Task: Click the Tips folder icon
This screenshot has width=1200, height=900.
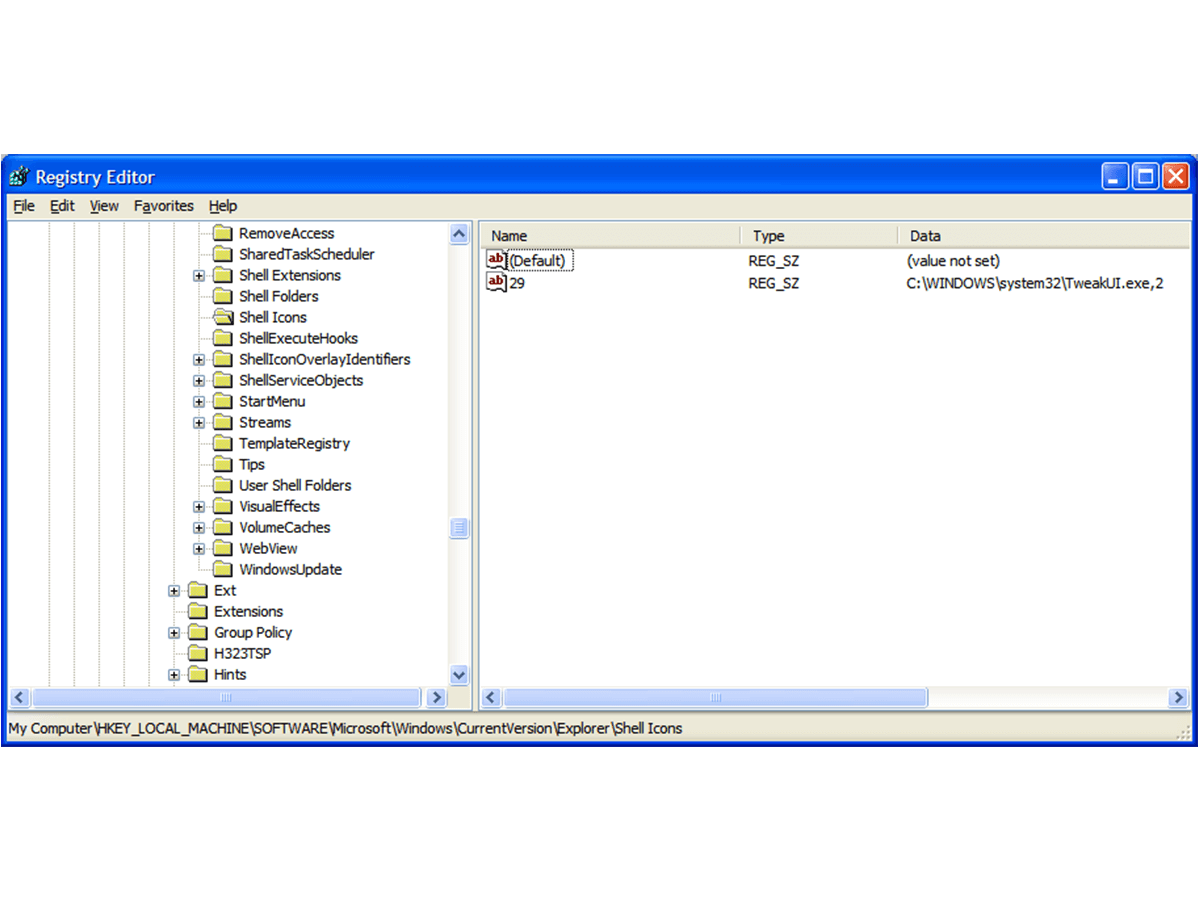Action: point(222,464)
